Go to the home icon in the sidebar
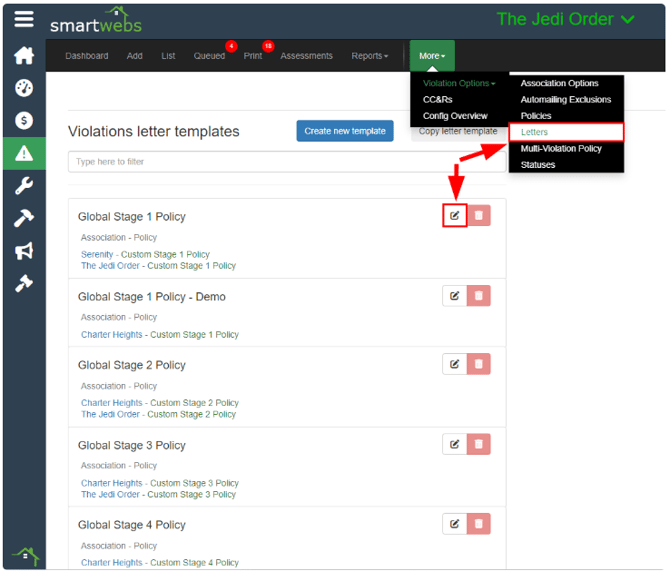Viewport: 670px width, 571px height. point(23,55)
